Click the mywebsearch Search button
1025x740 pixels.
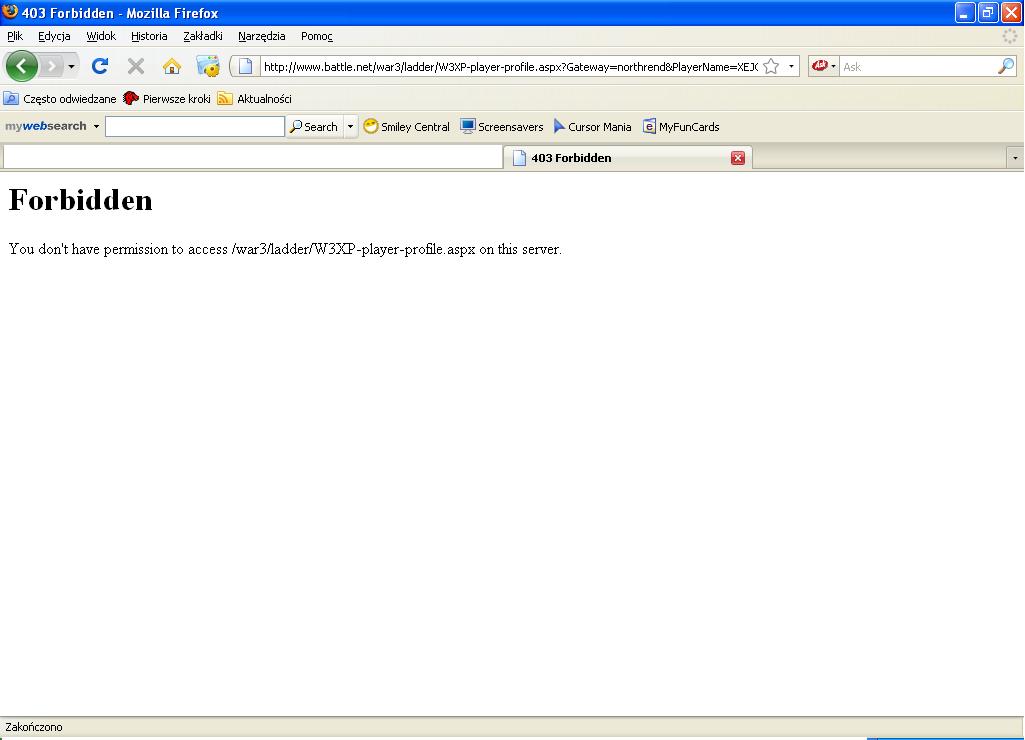(314, 127)
